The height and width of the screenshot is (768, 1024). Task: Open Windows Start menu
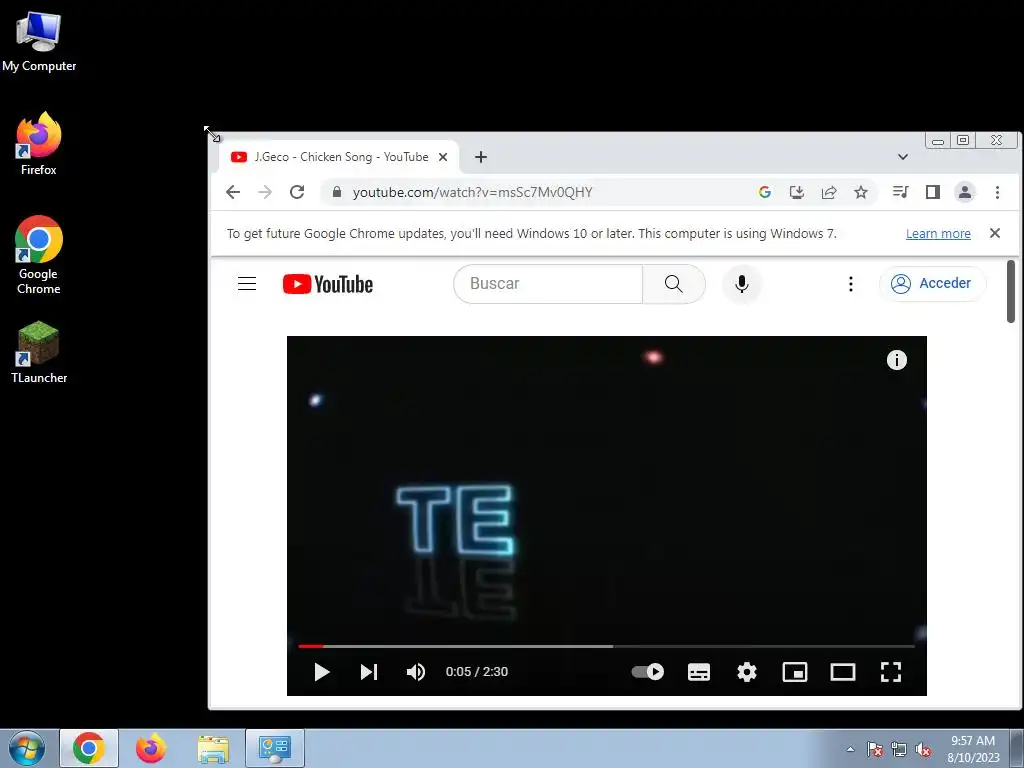tap(26, 748)
